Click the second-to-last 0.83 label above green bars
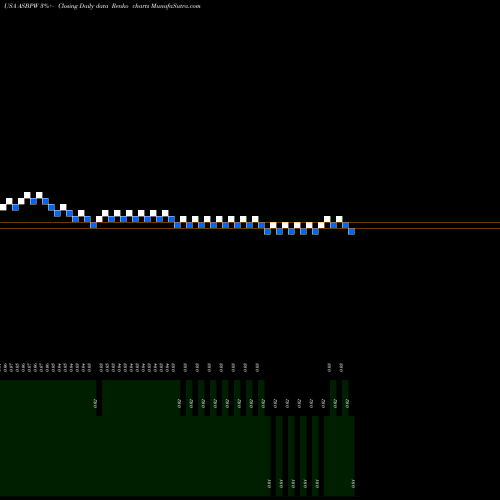 pyautogui.click(x=329, y=368)
